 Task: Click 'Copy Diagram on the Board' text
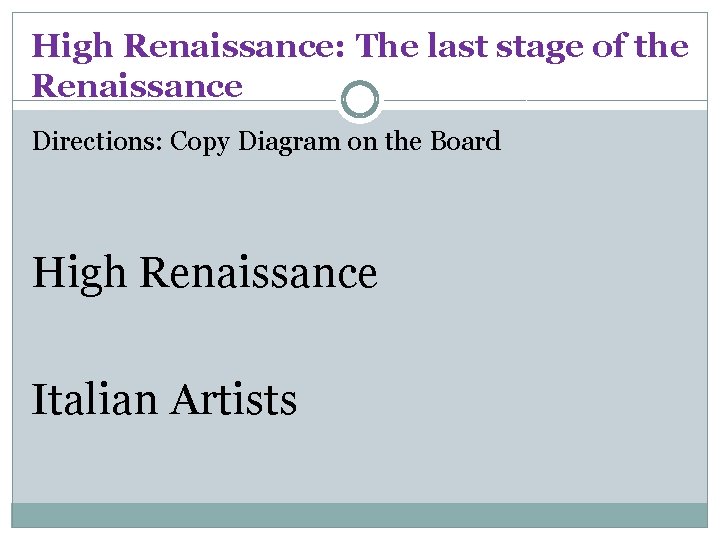click(335, 141)
